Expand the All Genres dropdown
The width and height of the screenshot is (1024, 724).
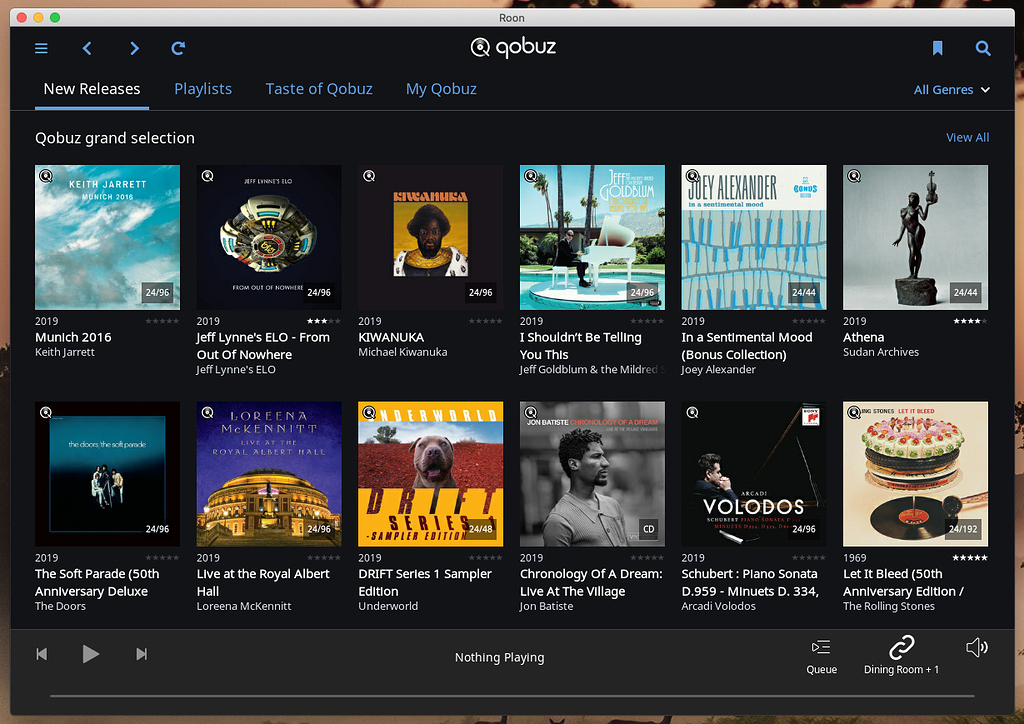951,90
